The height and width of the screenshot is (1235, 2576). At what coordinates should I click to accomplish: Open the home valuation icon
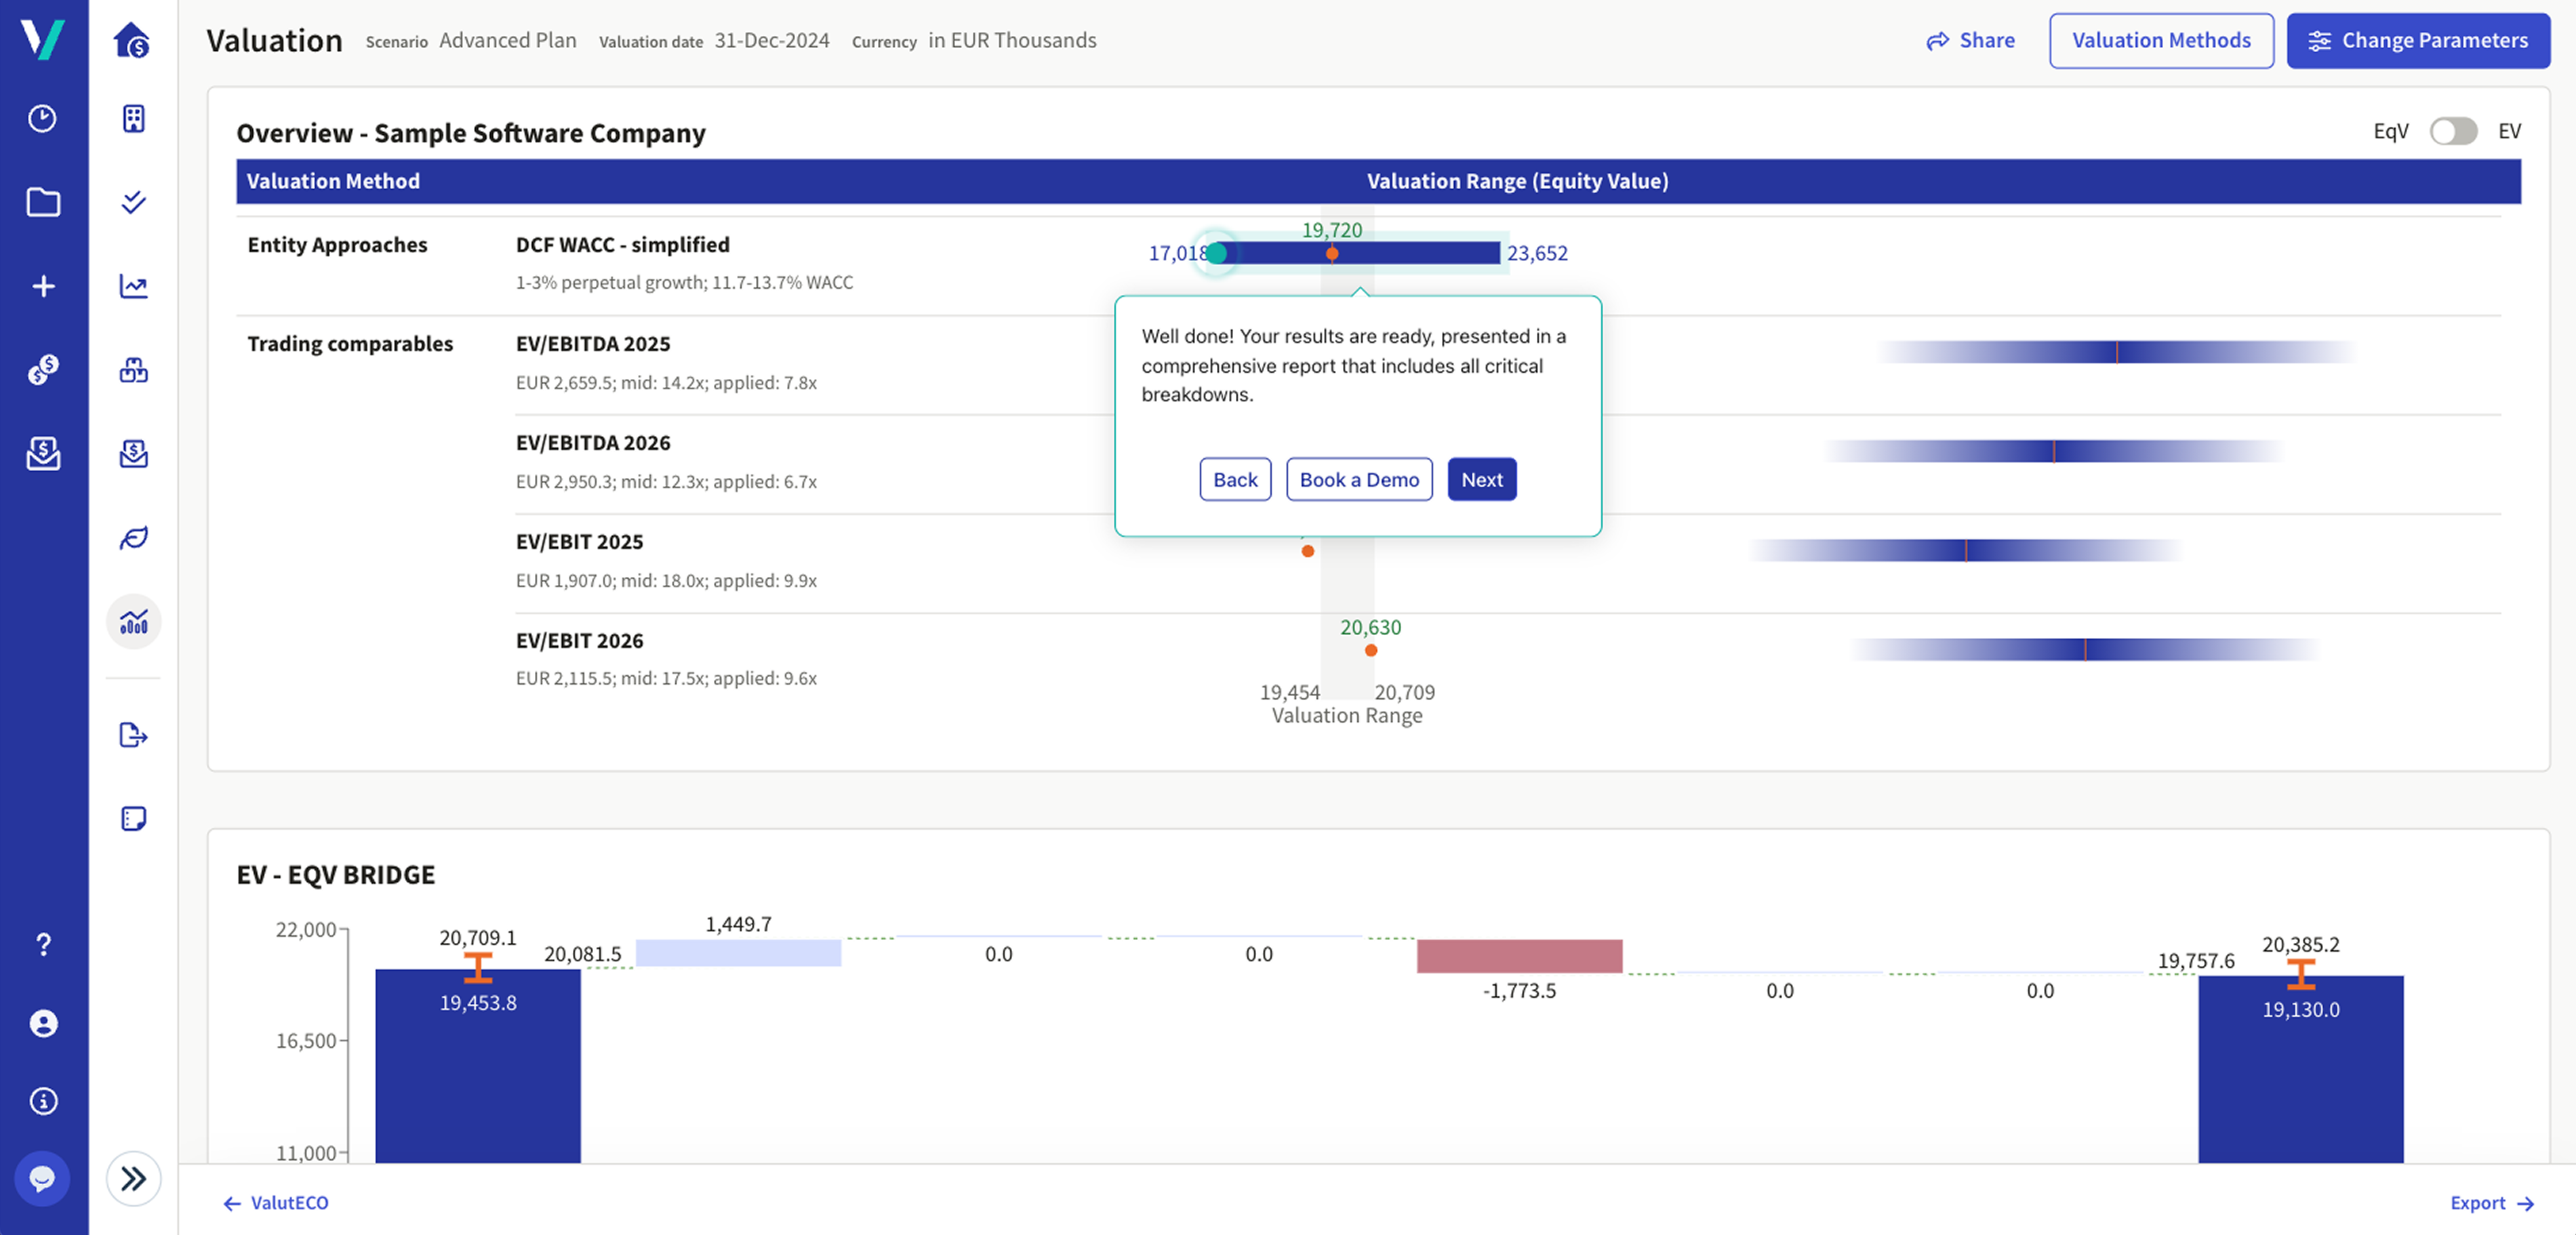click(133, 40)
